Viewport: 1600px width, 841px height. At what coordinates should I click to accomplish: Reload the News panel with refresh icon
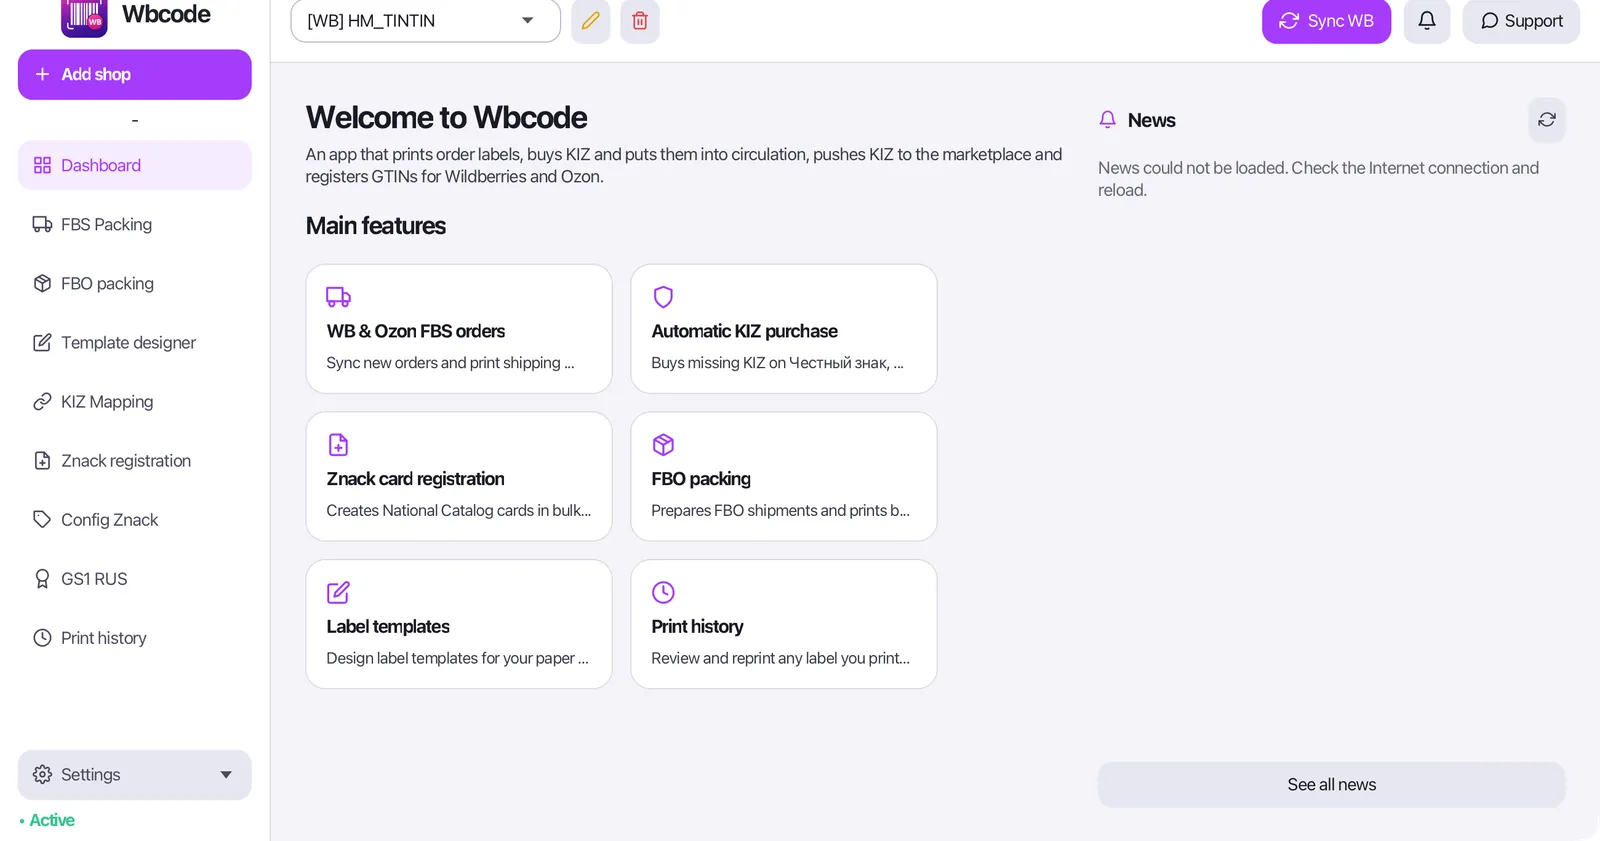[1547, 120]
